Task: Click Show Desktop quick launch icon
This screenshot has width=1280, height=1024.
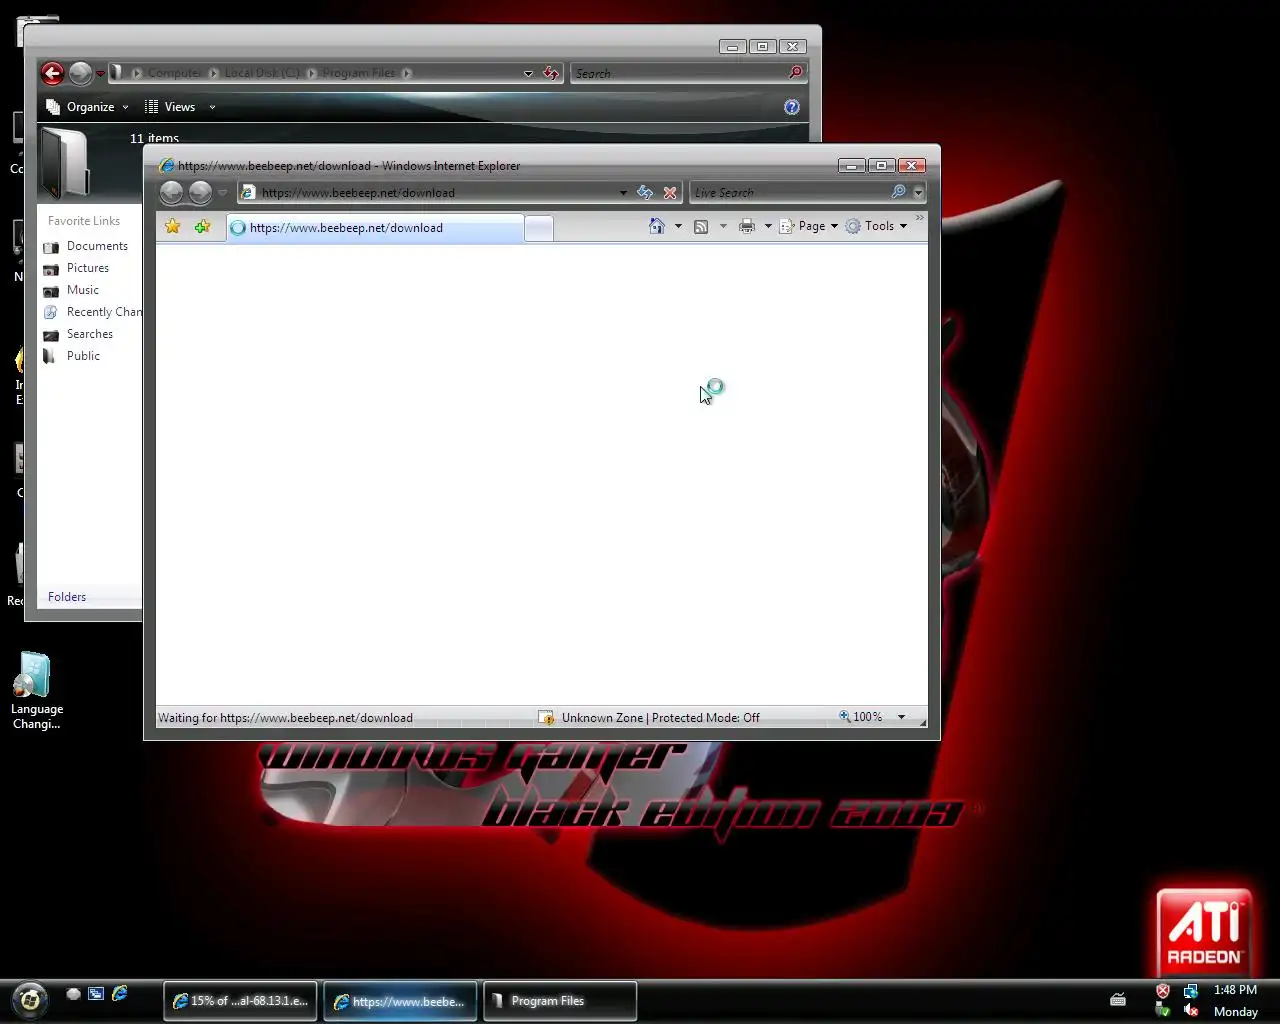Action: pos(73,994)
